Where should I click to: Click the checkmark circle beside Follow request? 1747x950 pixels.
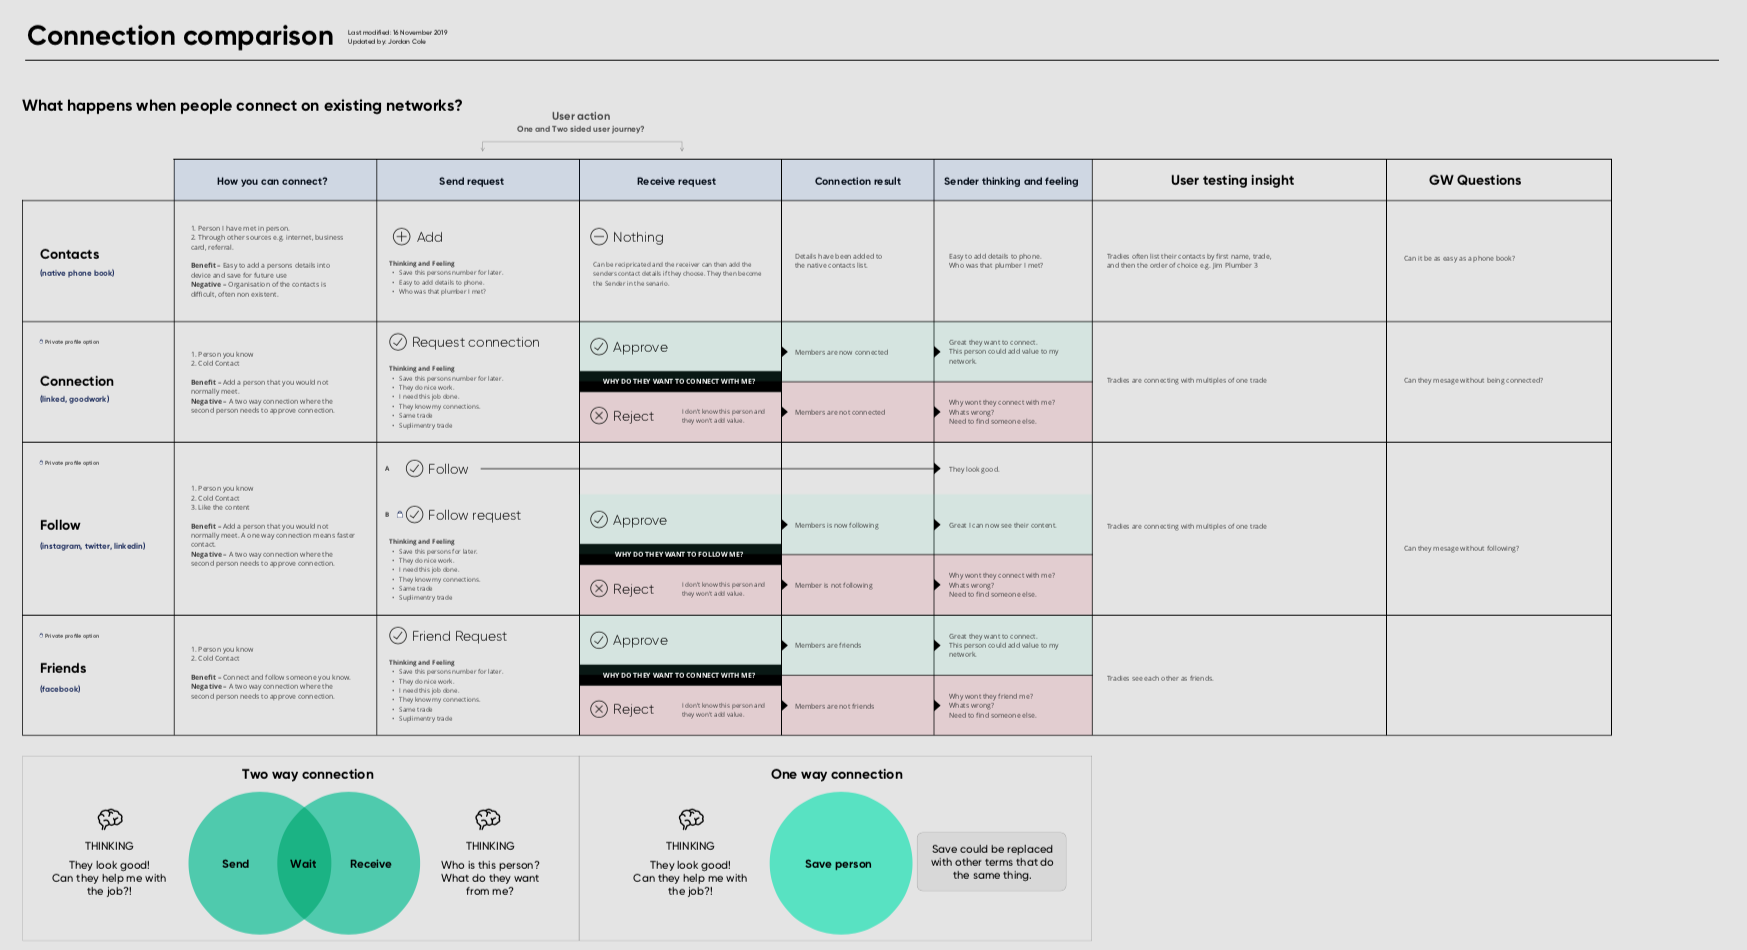pos(414,515)
